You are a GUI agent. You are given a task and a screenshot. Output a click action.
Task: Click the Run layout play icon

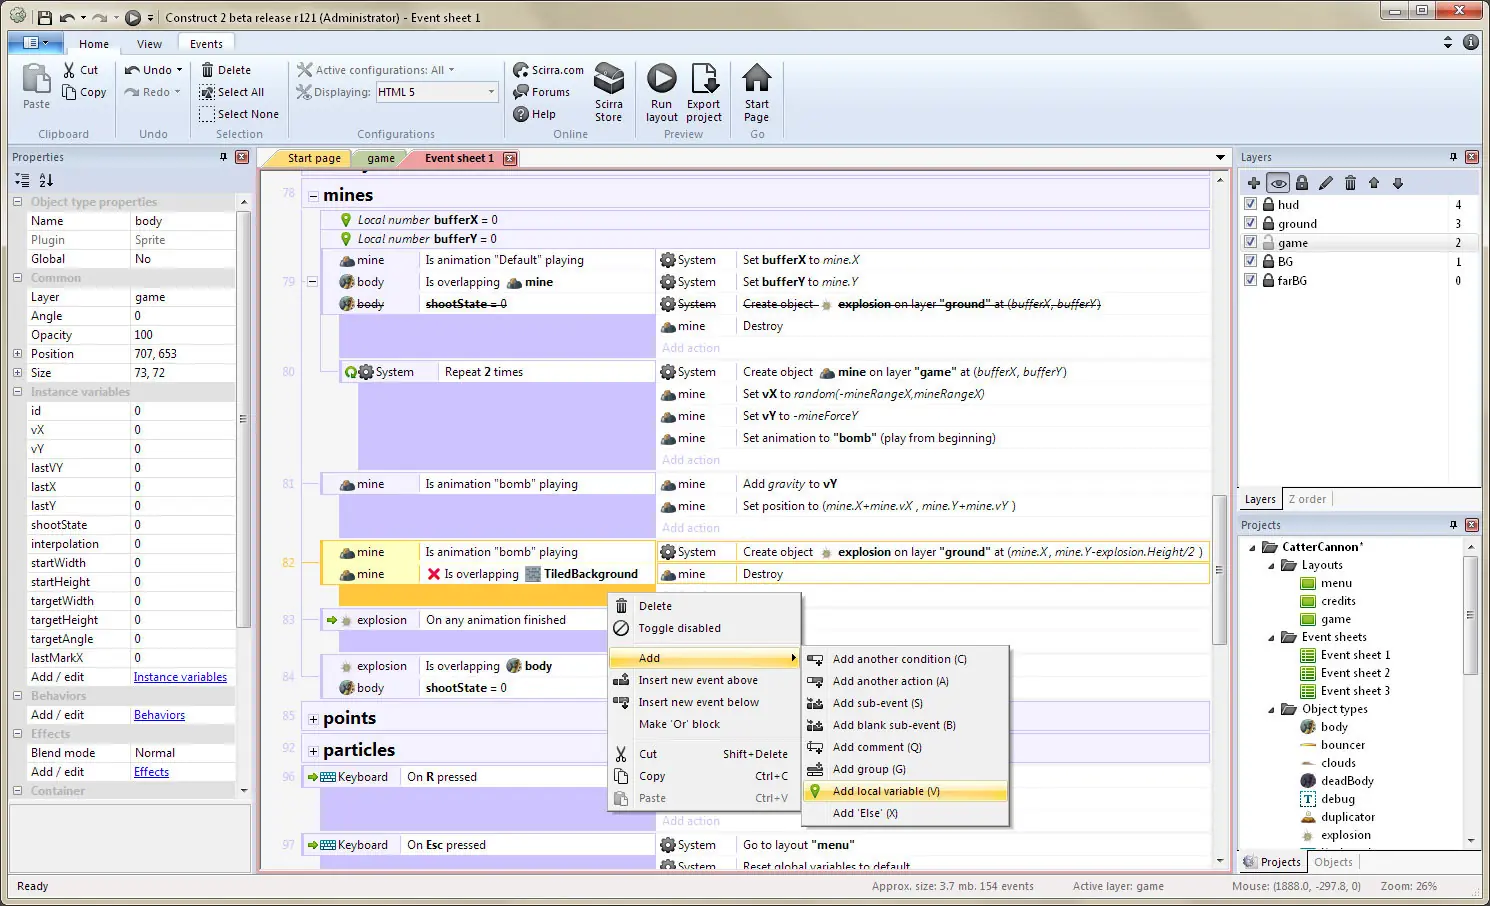click(661, 78)
